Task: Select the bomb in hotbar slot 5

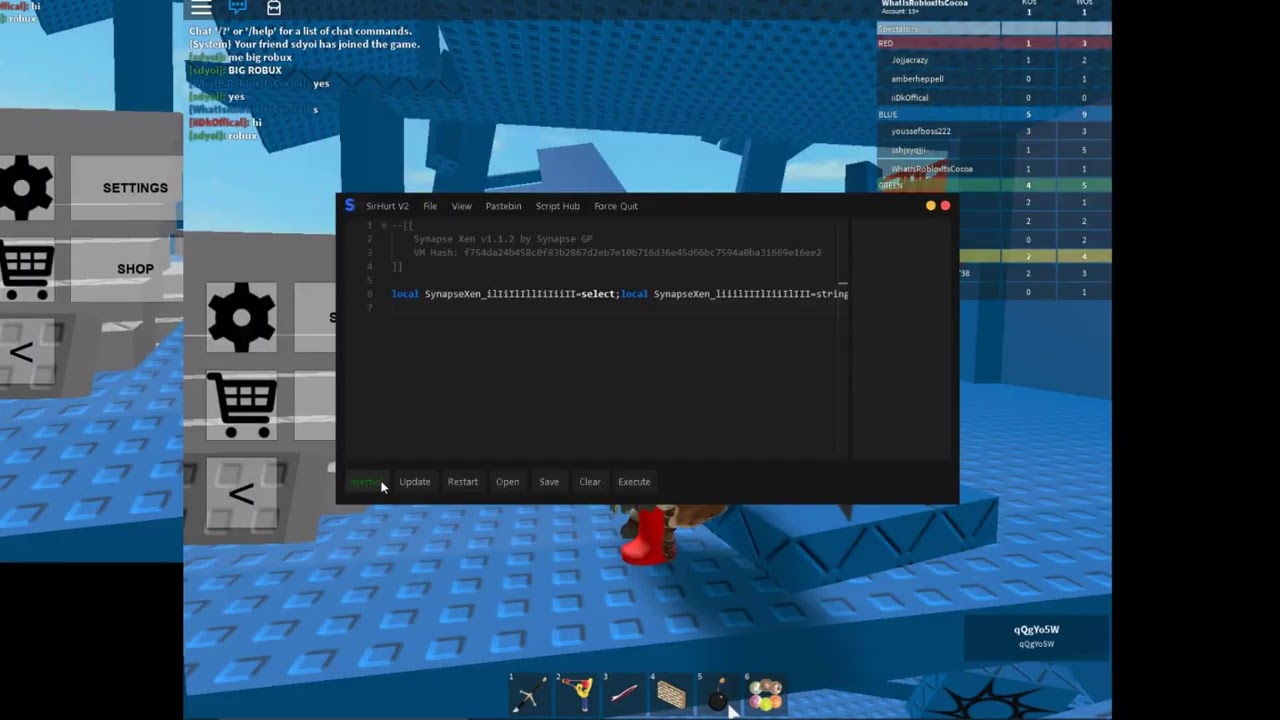Action: pyautogui.click(x=717, y=693)
